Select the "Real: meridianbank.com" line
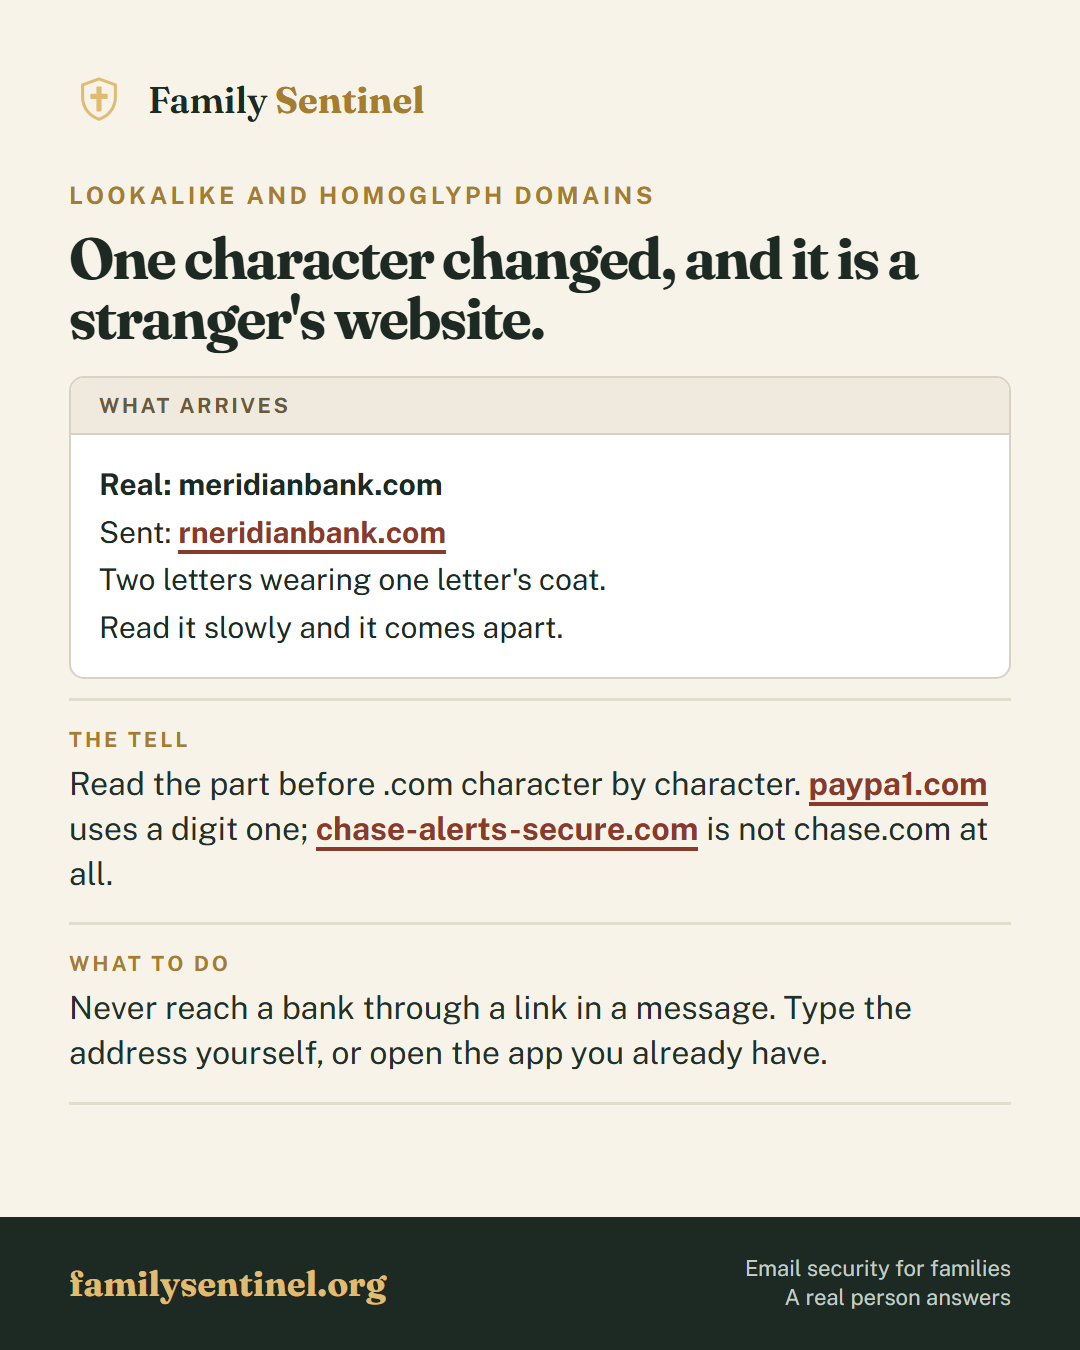 (x=271, y=485)
